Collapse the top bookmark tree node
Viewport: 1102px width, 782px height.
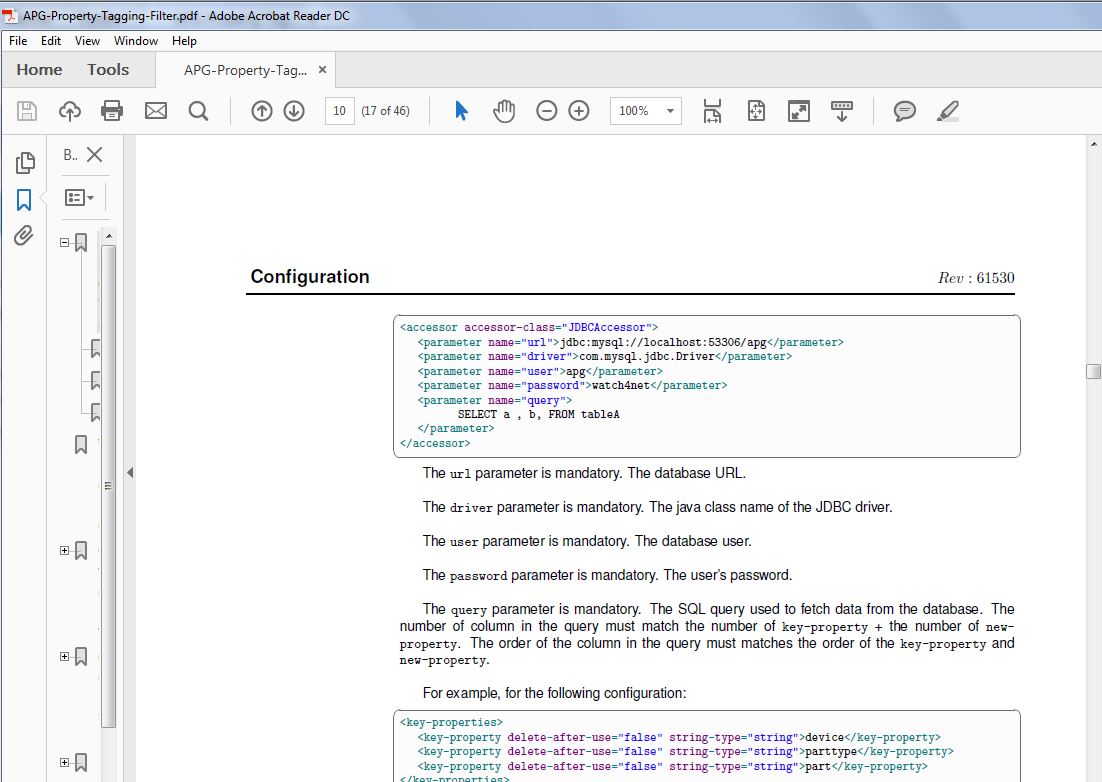(65, 242)
